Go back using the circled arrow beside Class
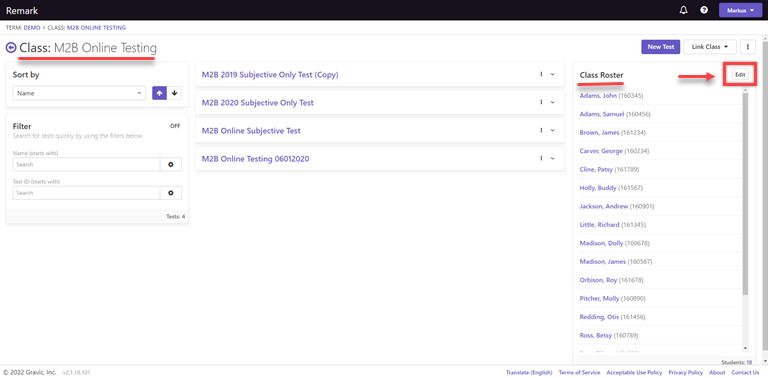Screen dimensions: 768x378 coord(11,47)
